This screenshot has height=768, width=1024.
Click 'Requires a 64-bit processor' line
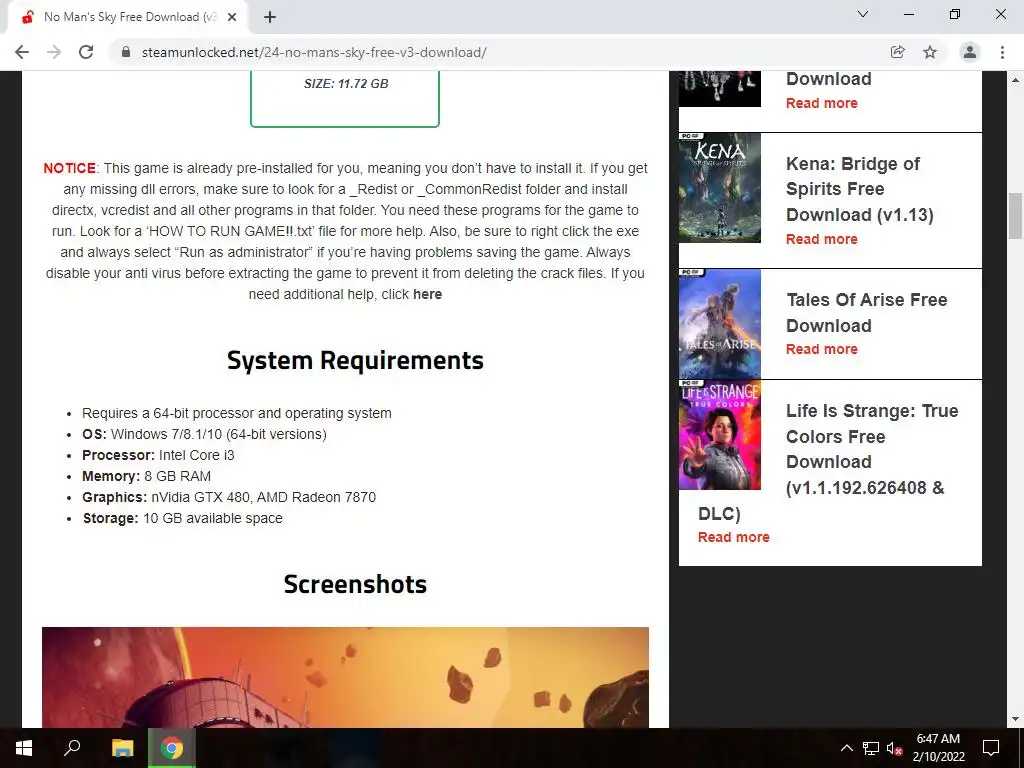click(x=236, y=413)
